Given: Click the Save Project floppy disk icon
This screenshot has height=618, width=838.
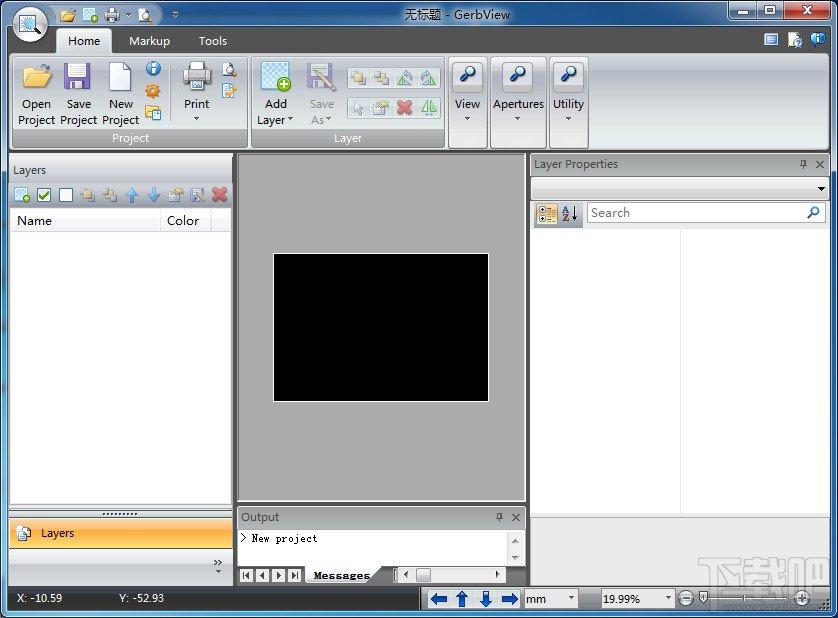Looking at the screenshot, I should point(77,76).
